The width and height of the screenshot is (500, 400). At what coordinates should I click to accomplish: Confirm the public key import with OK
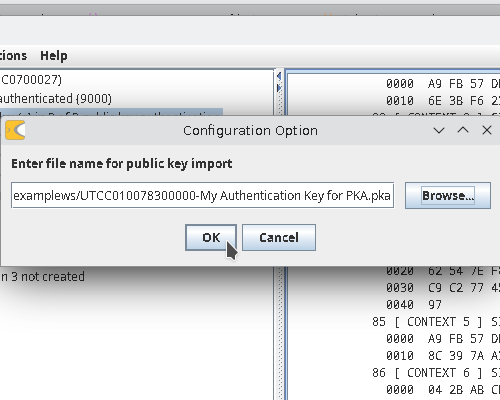(211, 237)
